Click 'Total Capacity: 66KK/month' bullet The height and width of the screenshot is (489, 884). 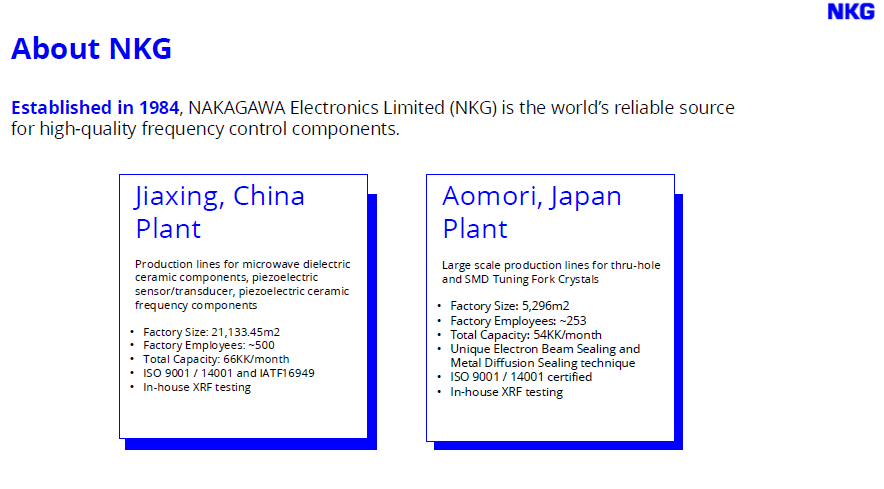tap(216, 359)
